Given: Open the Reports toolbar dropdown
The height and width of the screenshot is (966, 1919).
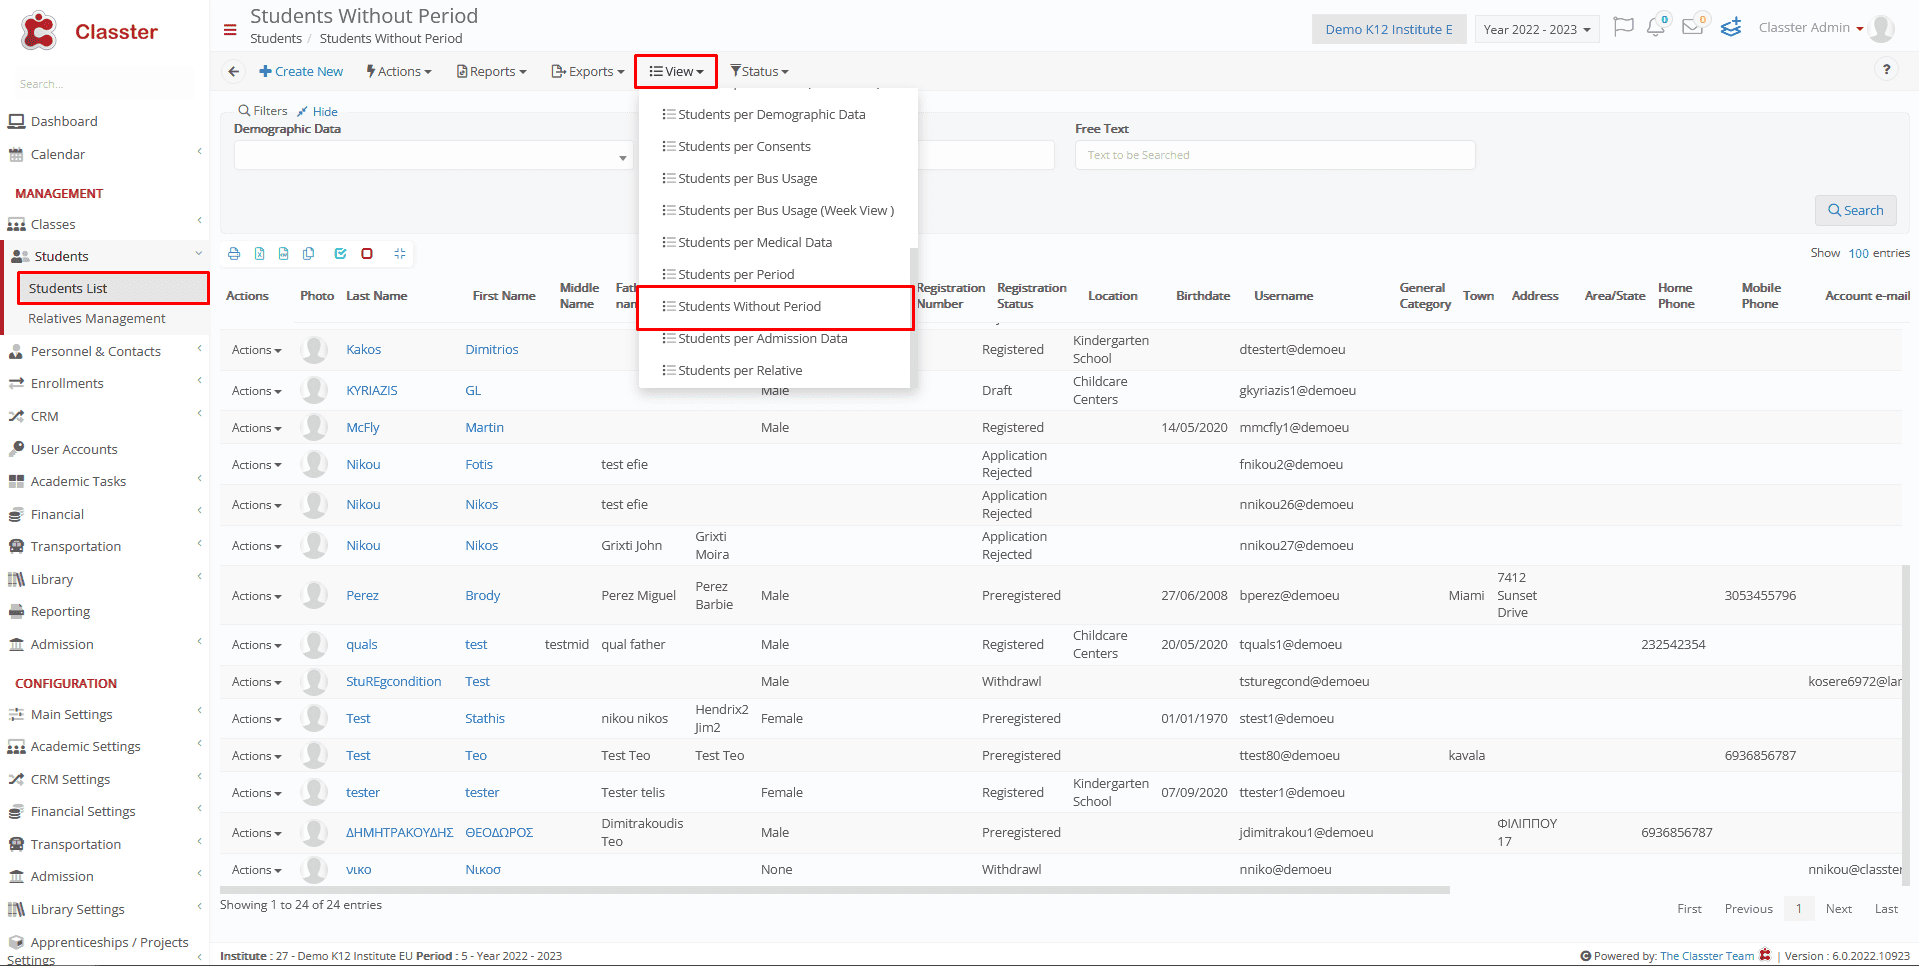Looking at the screenshot, I should (x=491, y=71).
